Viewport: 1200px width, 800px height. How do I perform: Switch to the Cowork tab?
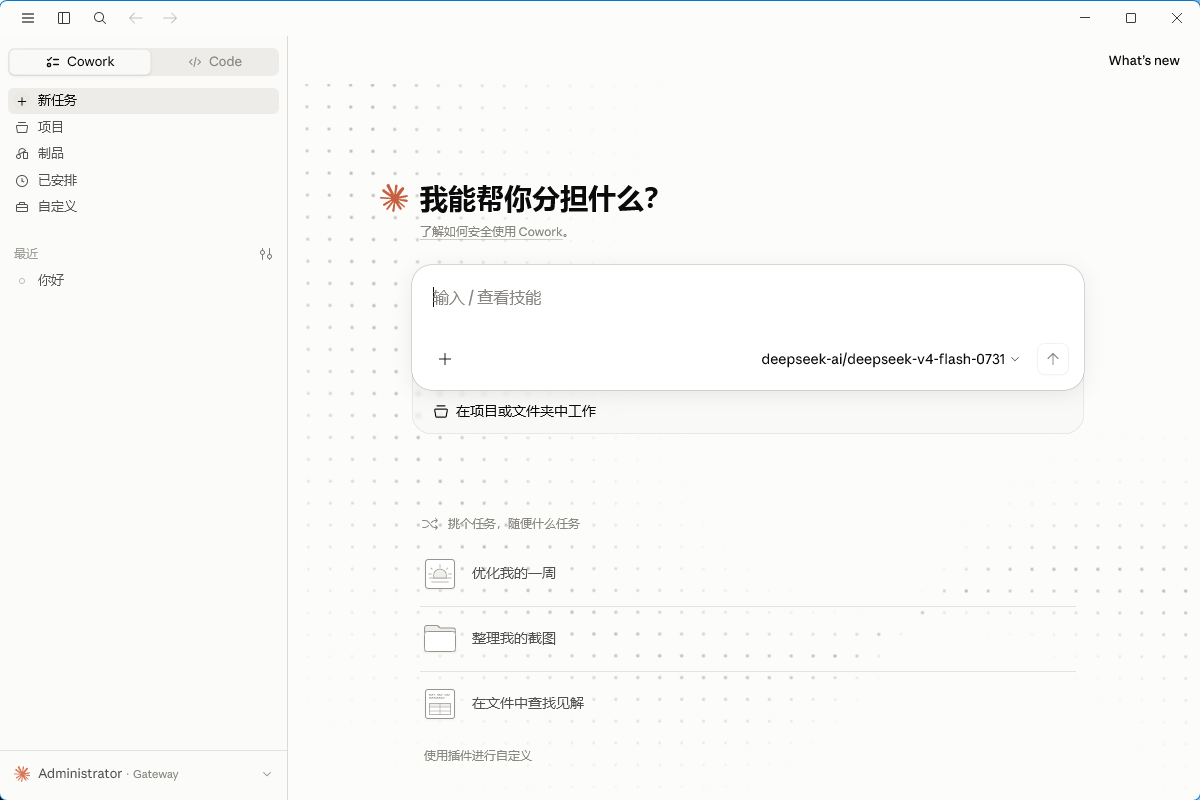[x=80, y=62]
